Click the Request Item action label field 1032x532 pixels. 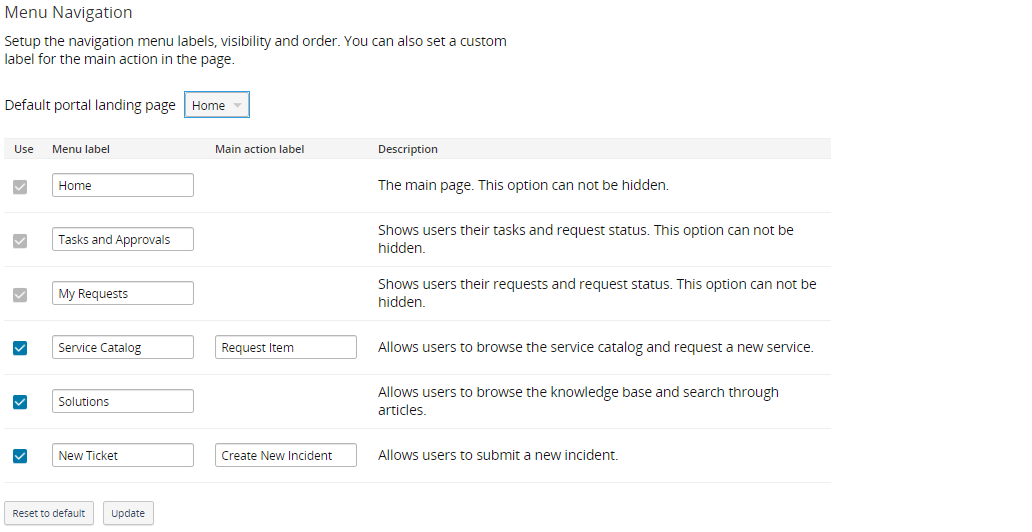click(x=286, y=348)
